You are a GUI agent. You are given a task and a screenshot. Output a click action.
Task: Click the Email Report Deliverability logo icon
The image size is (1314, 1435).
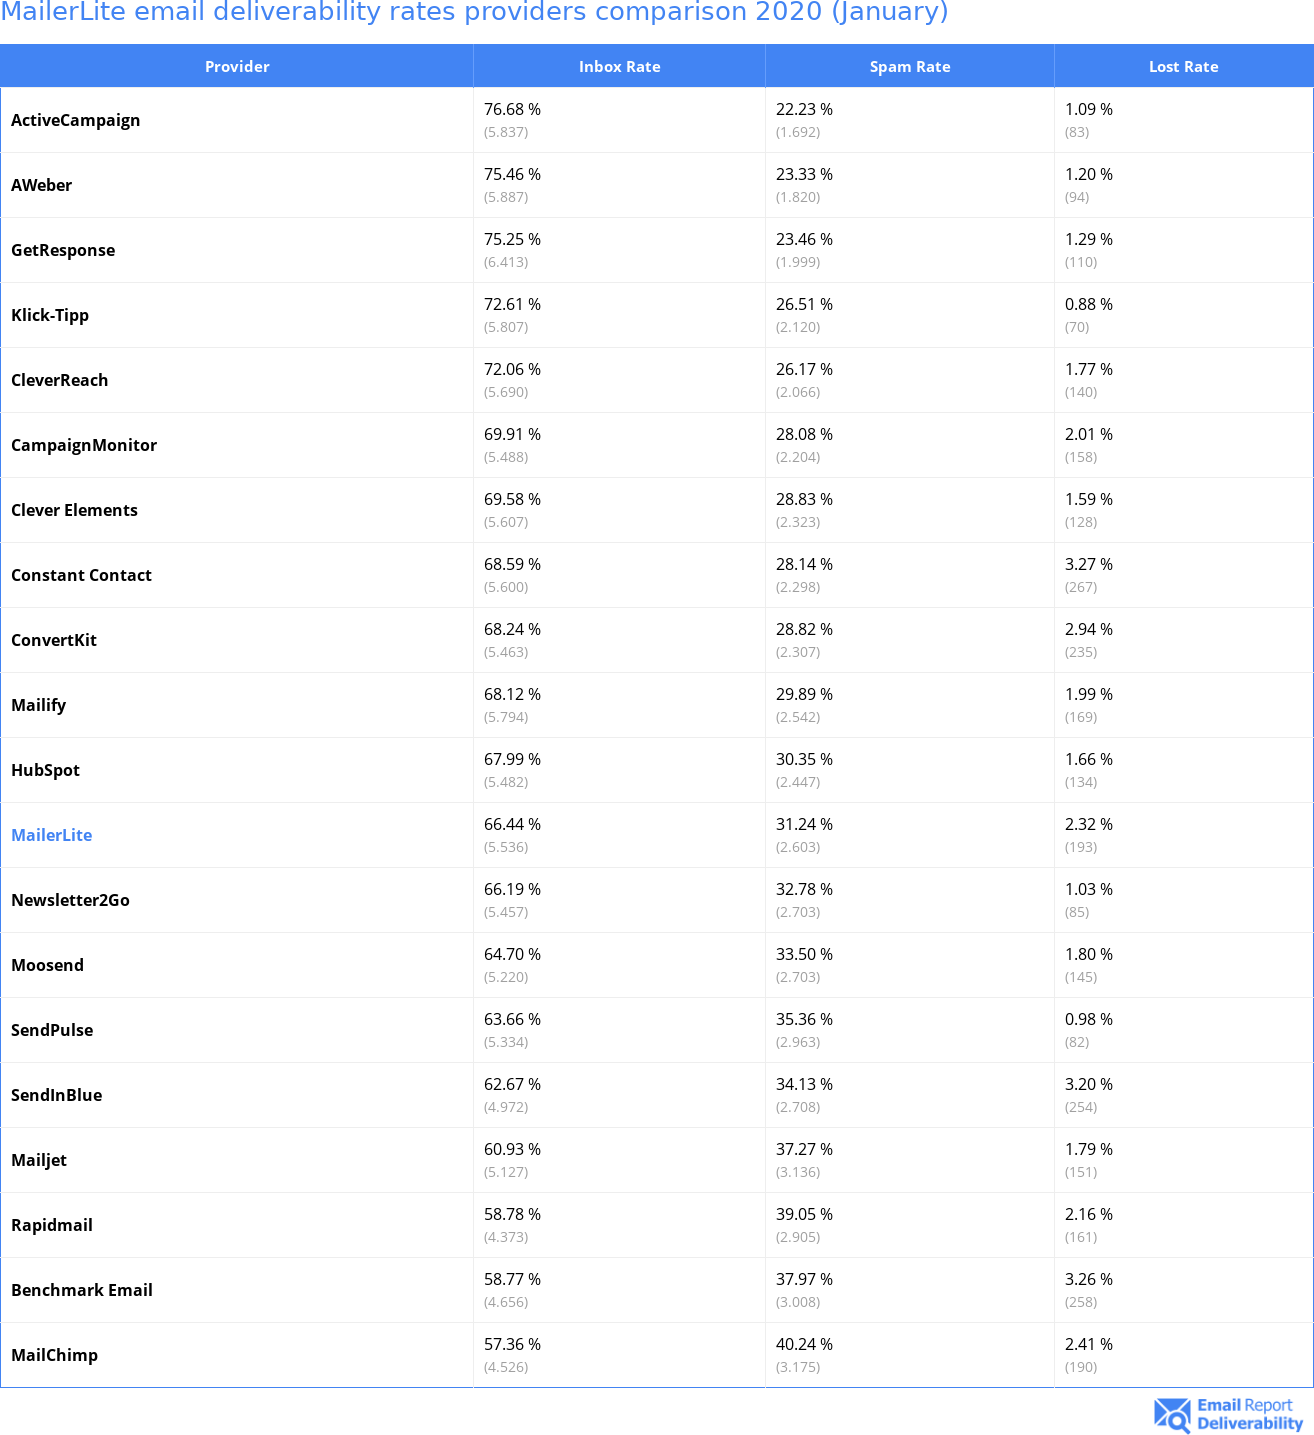point(1172,1415)
